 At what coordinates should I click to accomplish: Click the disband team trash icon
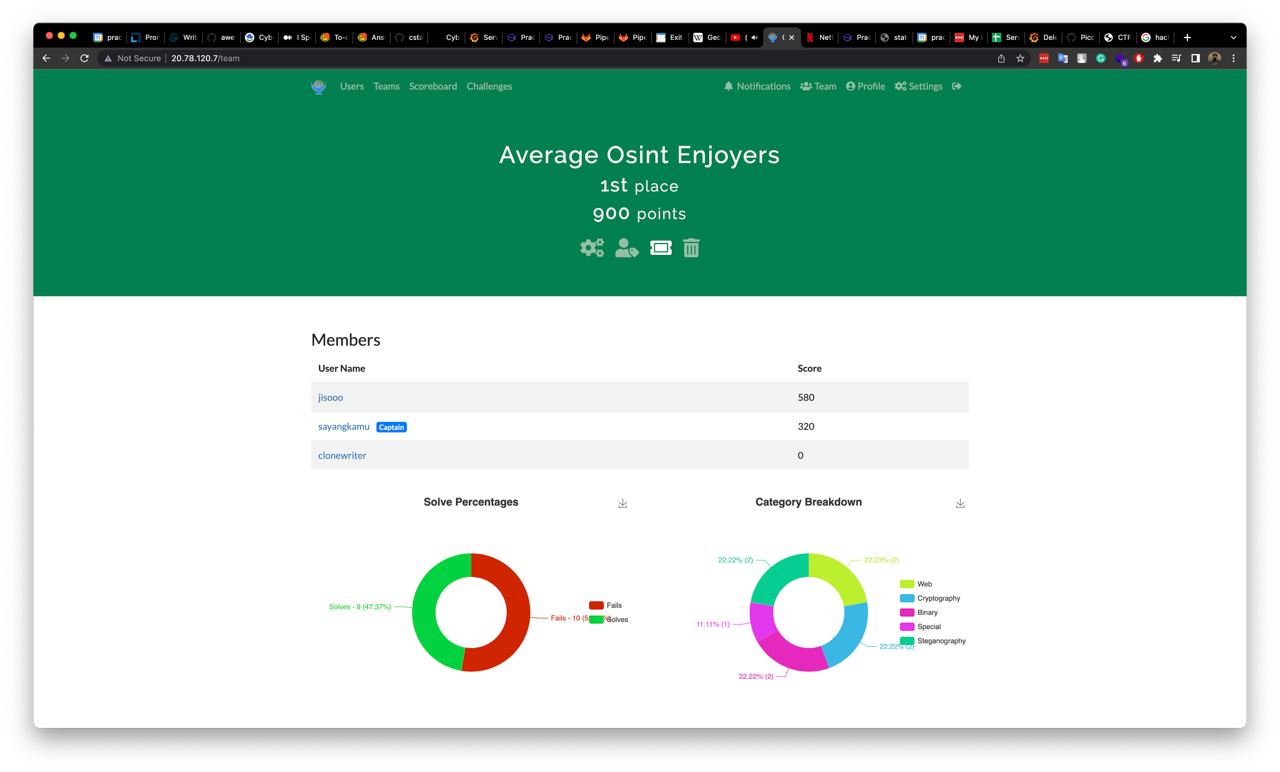691,248
